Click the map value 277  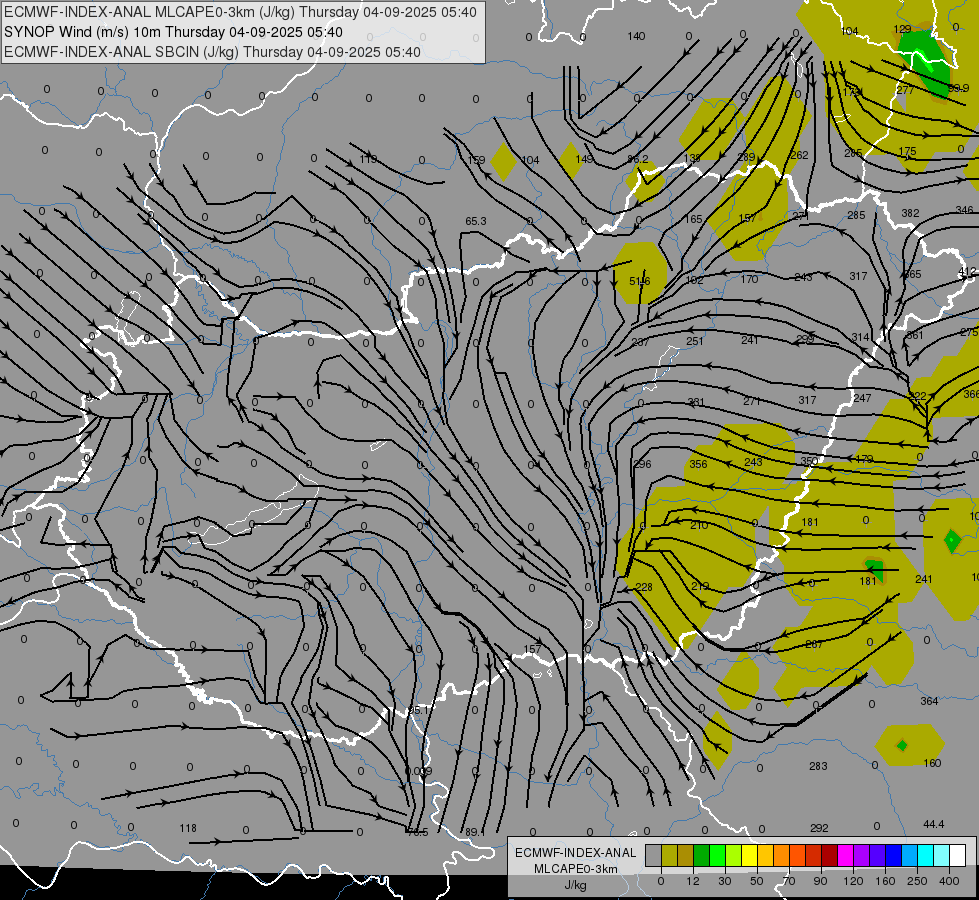[x=905, y=90]
